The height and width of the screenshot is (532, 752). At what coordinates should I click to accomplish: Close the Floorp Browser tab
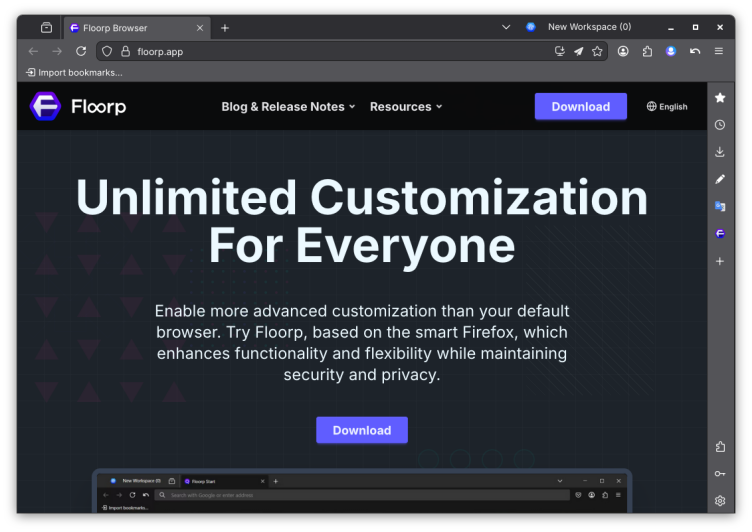click(200, 28)
